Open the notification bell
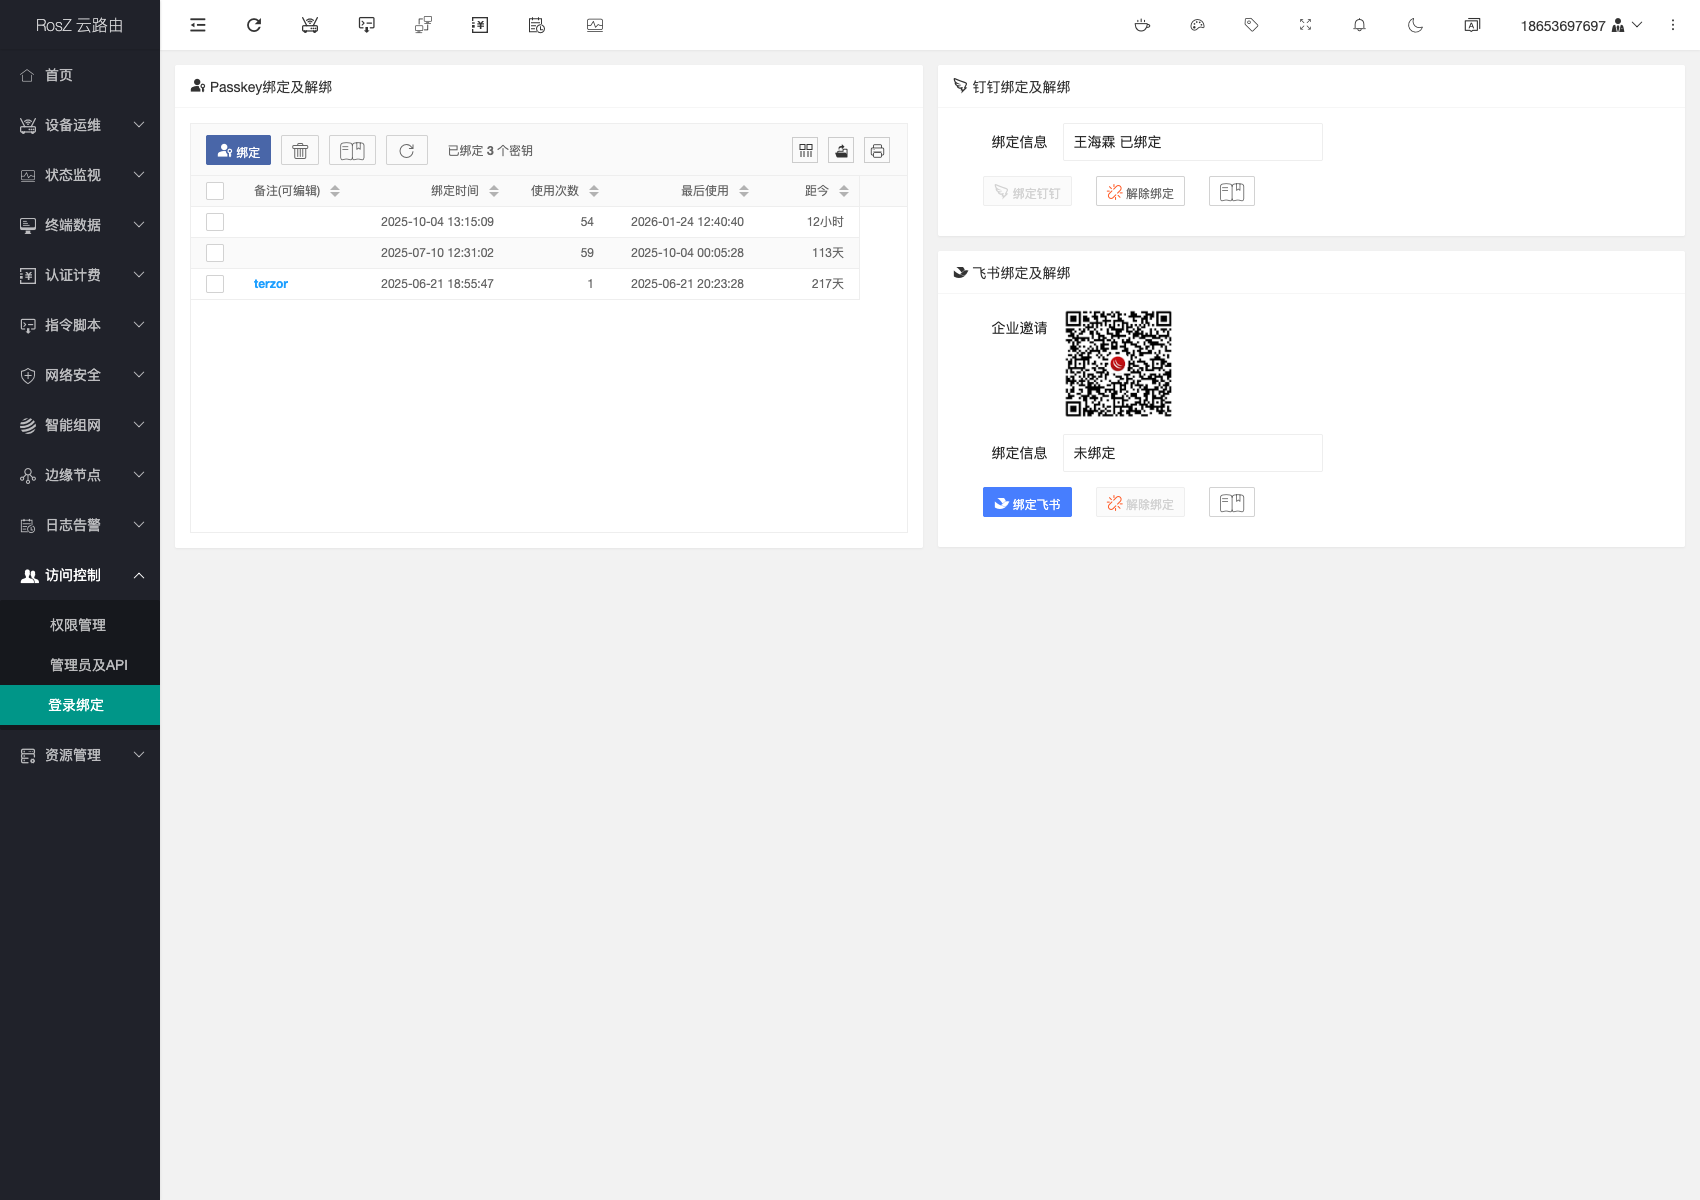This screenshot has height=1200, width=1700. (x=1359, y=25)
